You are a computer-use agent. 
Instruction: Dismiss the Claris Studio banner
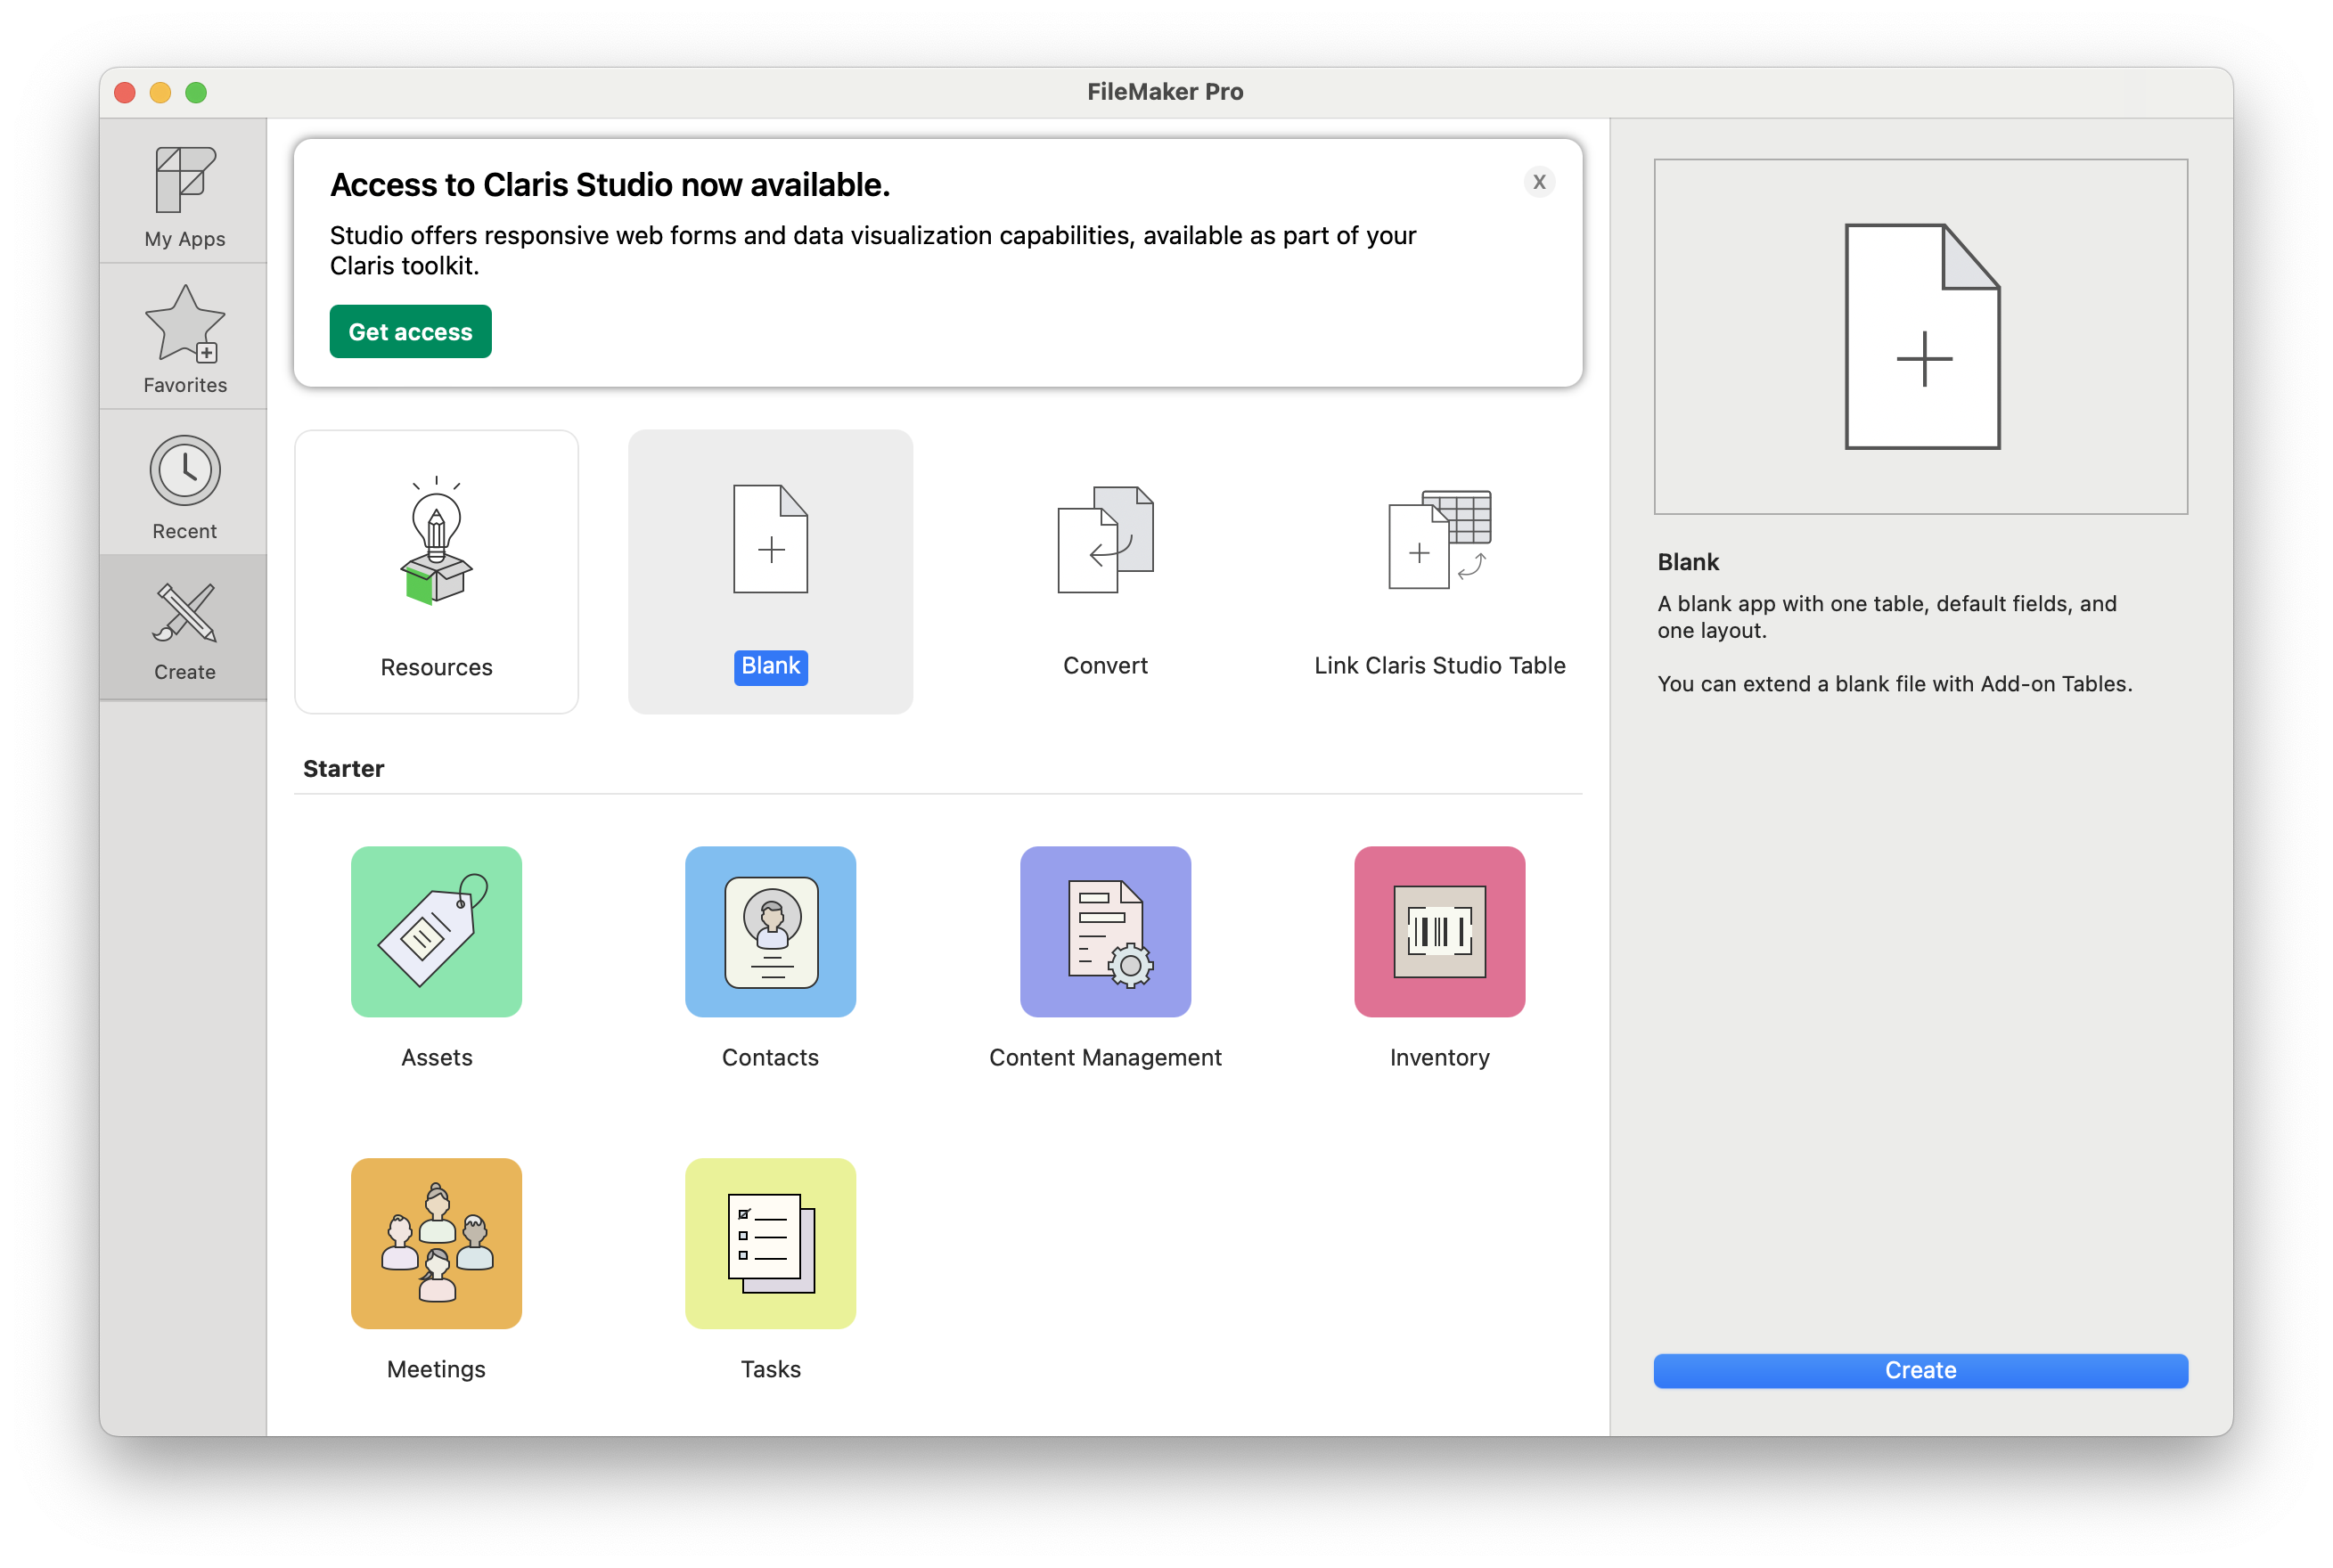point(1539,182)
